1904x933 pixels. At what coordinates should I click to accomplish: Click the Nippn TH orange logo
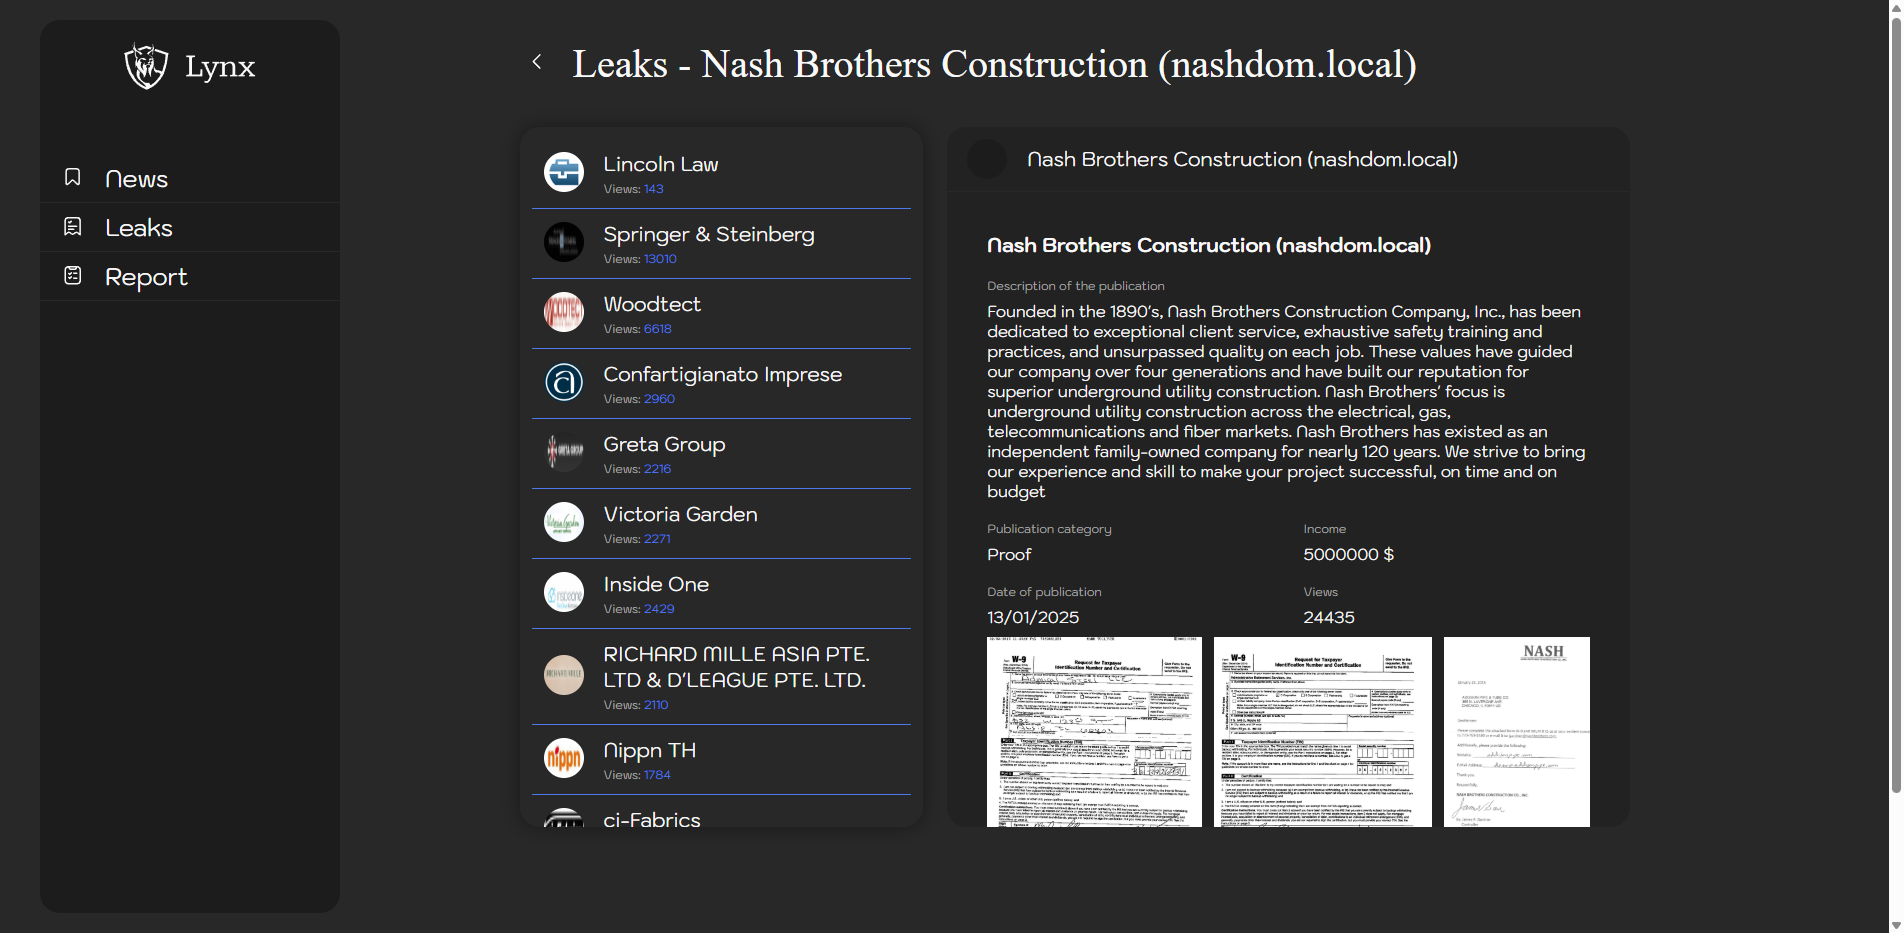pos(564,758)
